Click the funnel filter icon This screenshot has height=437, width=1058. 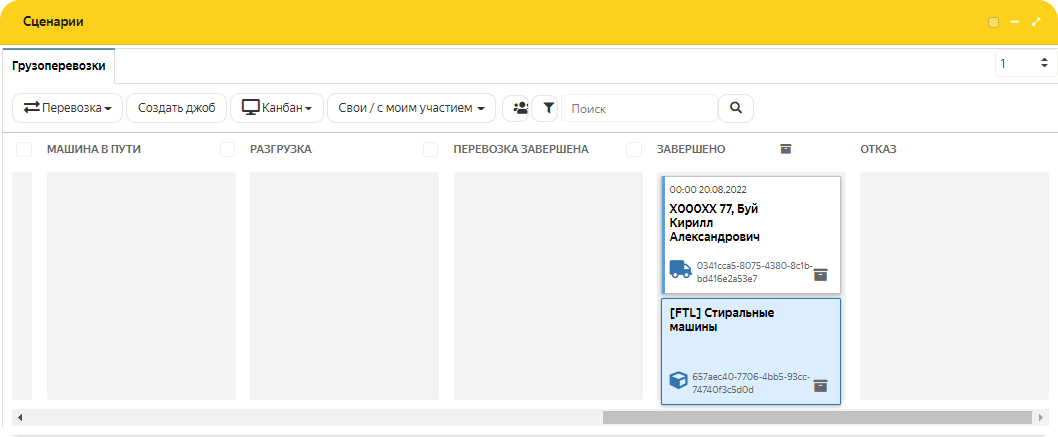pyautogui.click(x=547, y=108)
